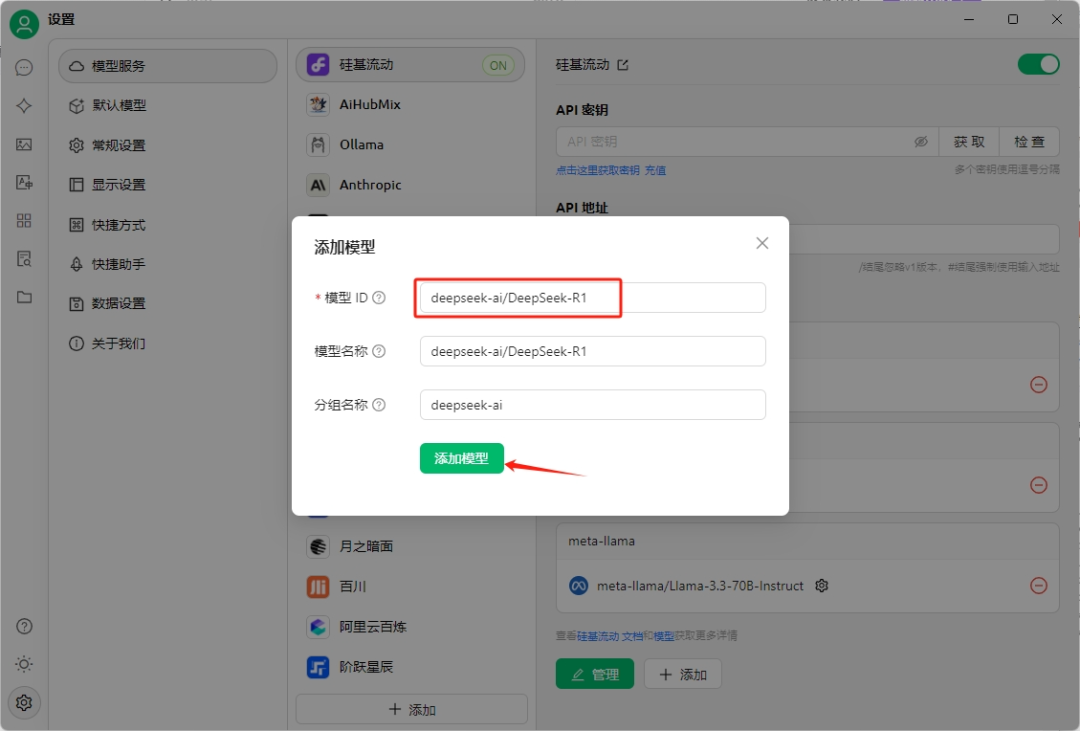Open 数据设置 settings menu

click(x=168, y=303)
